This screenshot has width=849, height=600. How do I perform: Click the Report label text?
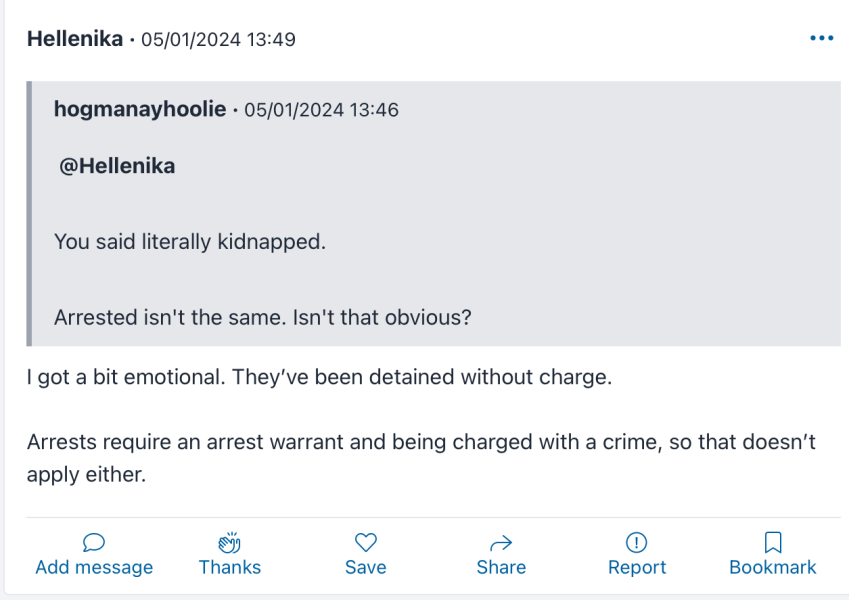[636, 567]
